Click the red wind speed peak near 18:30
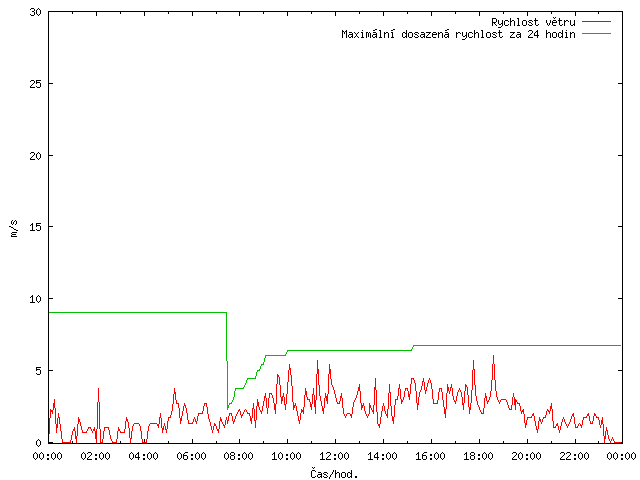640x480 pixels. [x=493, y=356]
